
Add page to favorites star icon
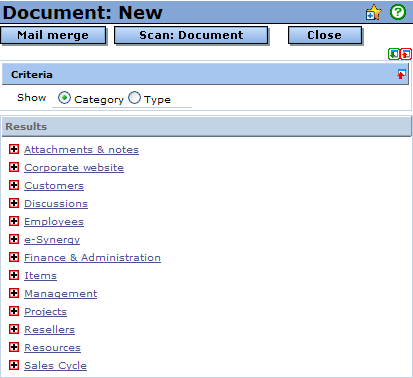point(373,13)
